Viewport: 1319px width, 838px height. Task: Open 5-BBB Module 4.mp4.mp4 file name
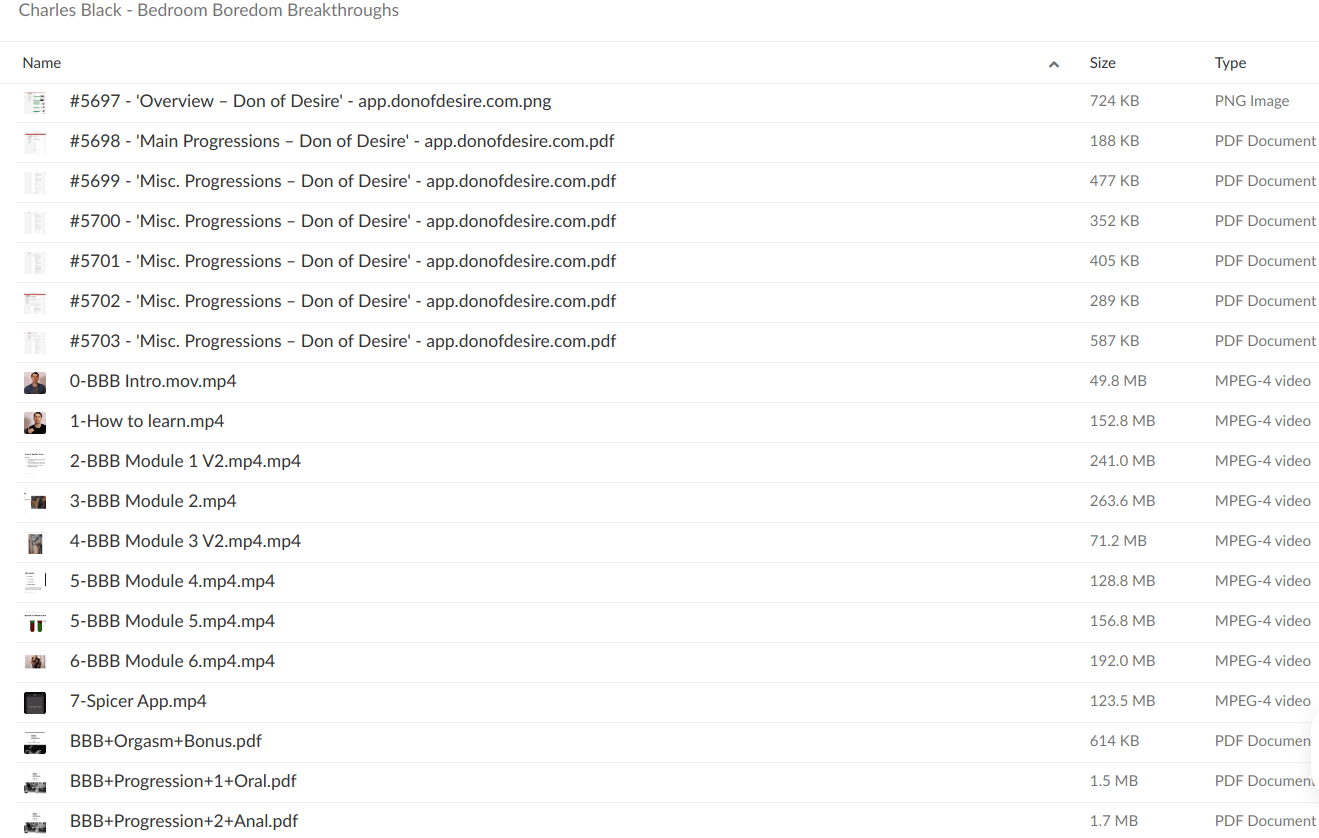tap(172, 581)
